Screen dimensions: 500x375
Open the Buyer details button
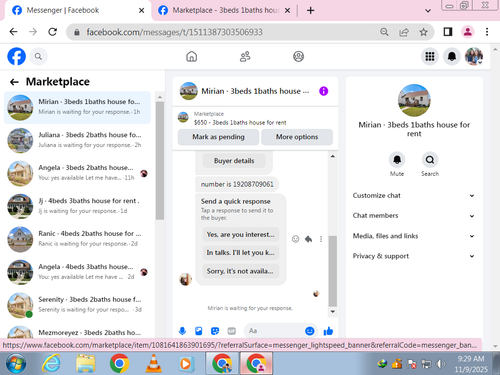234,161
